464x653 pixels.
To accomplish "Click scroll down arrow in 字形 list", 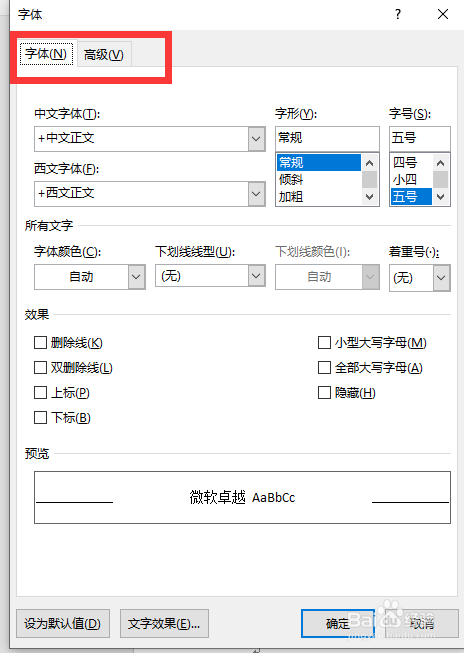I will [369, 197].
